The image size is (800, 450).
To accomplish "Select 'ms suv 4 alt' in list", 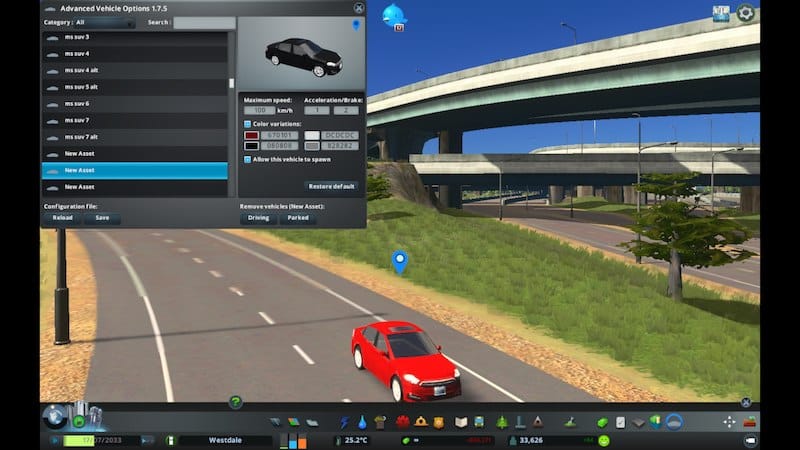I will [x=82, y=70].
